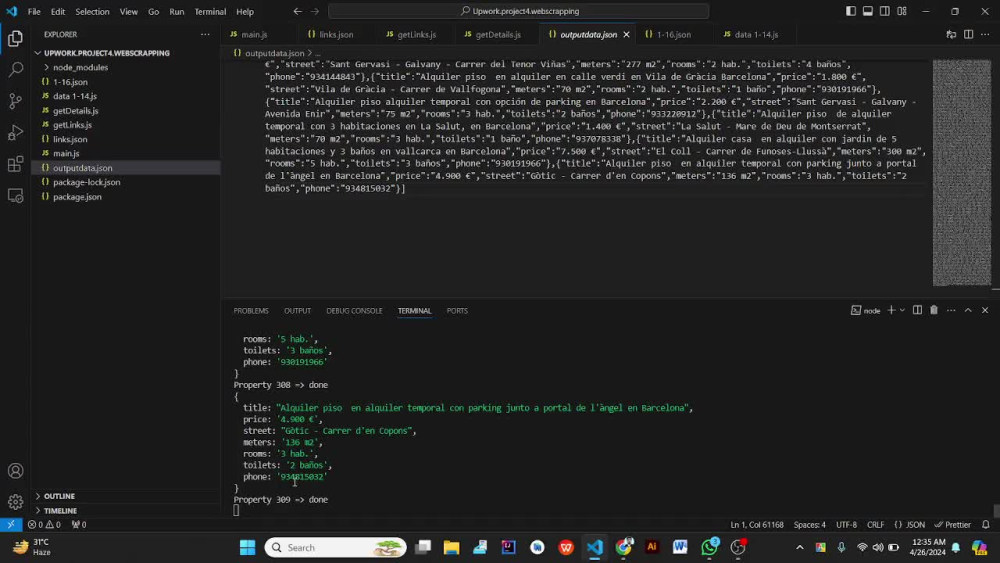Open Windows Start button
1000x563 pixels.
(x=247, y=547)
